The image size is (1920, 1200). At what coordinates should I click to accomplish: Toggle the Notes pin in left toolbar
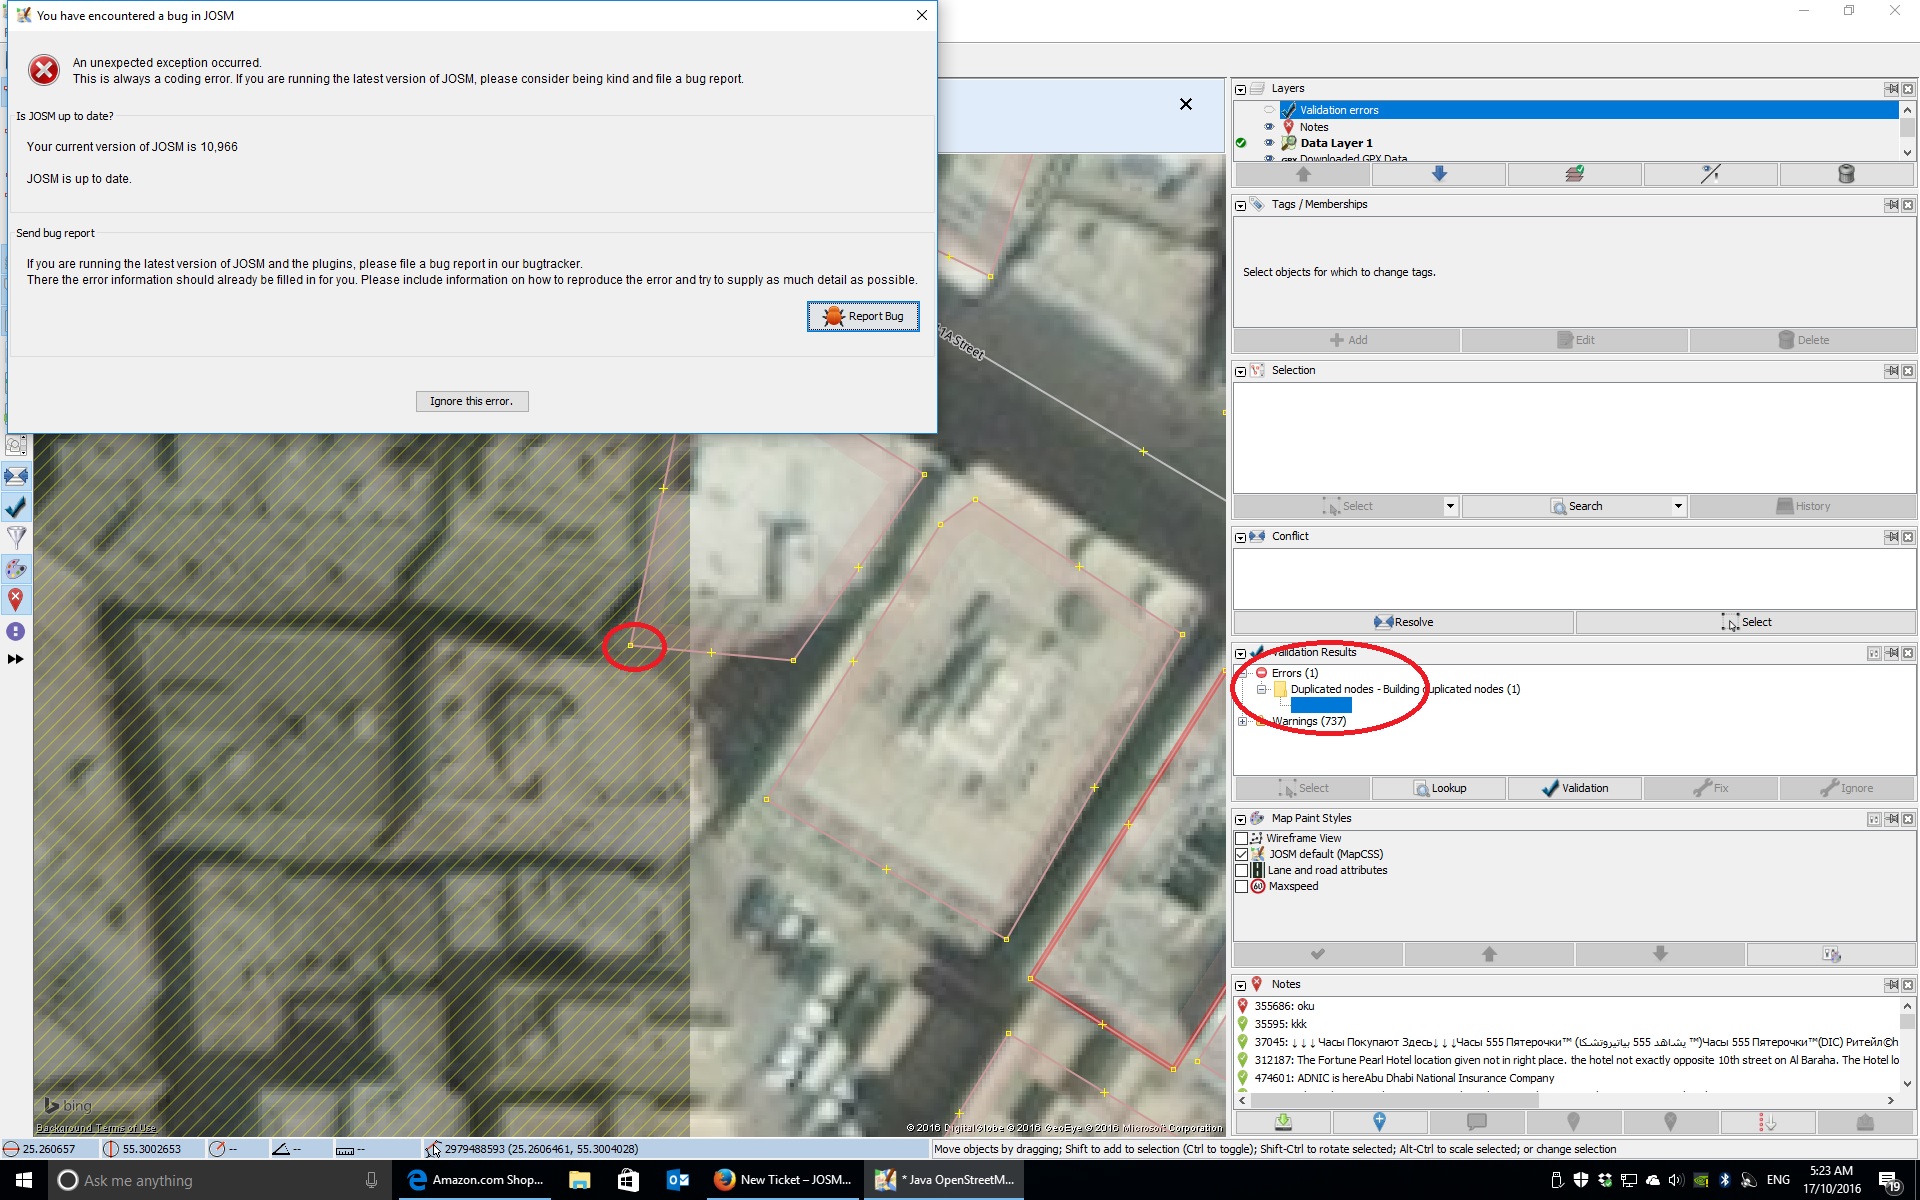click(16, 600)
